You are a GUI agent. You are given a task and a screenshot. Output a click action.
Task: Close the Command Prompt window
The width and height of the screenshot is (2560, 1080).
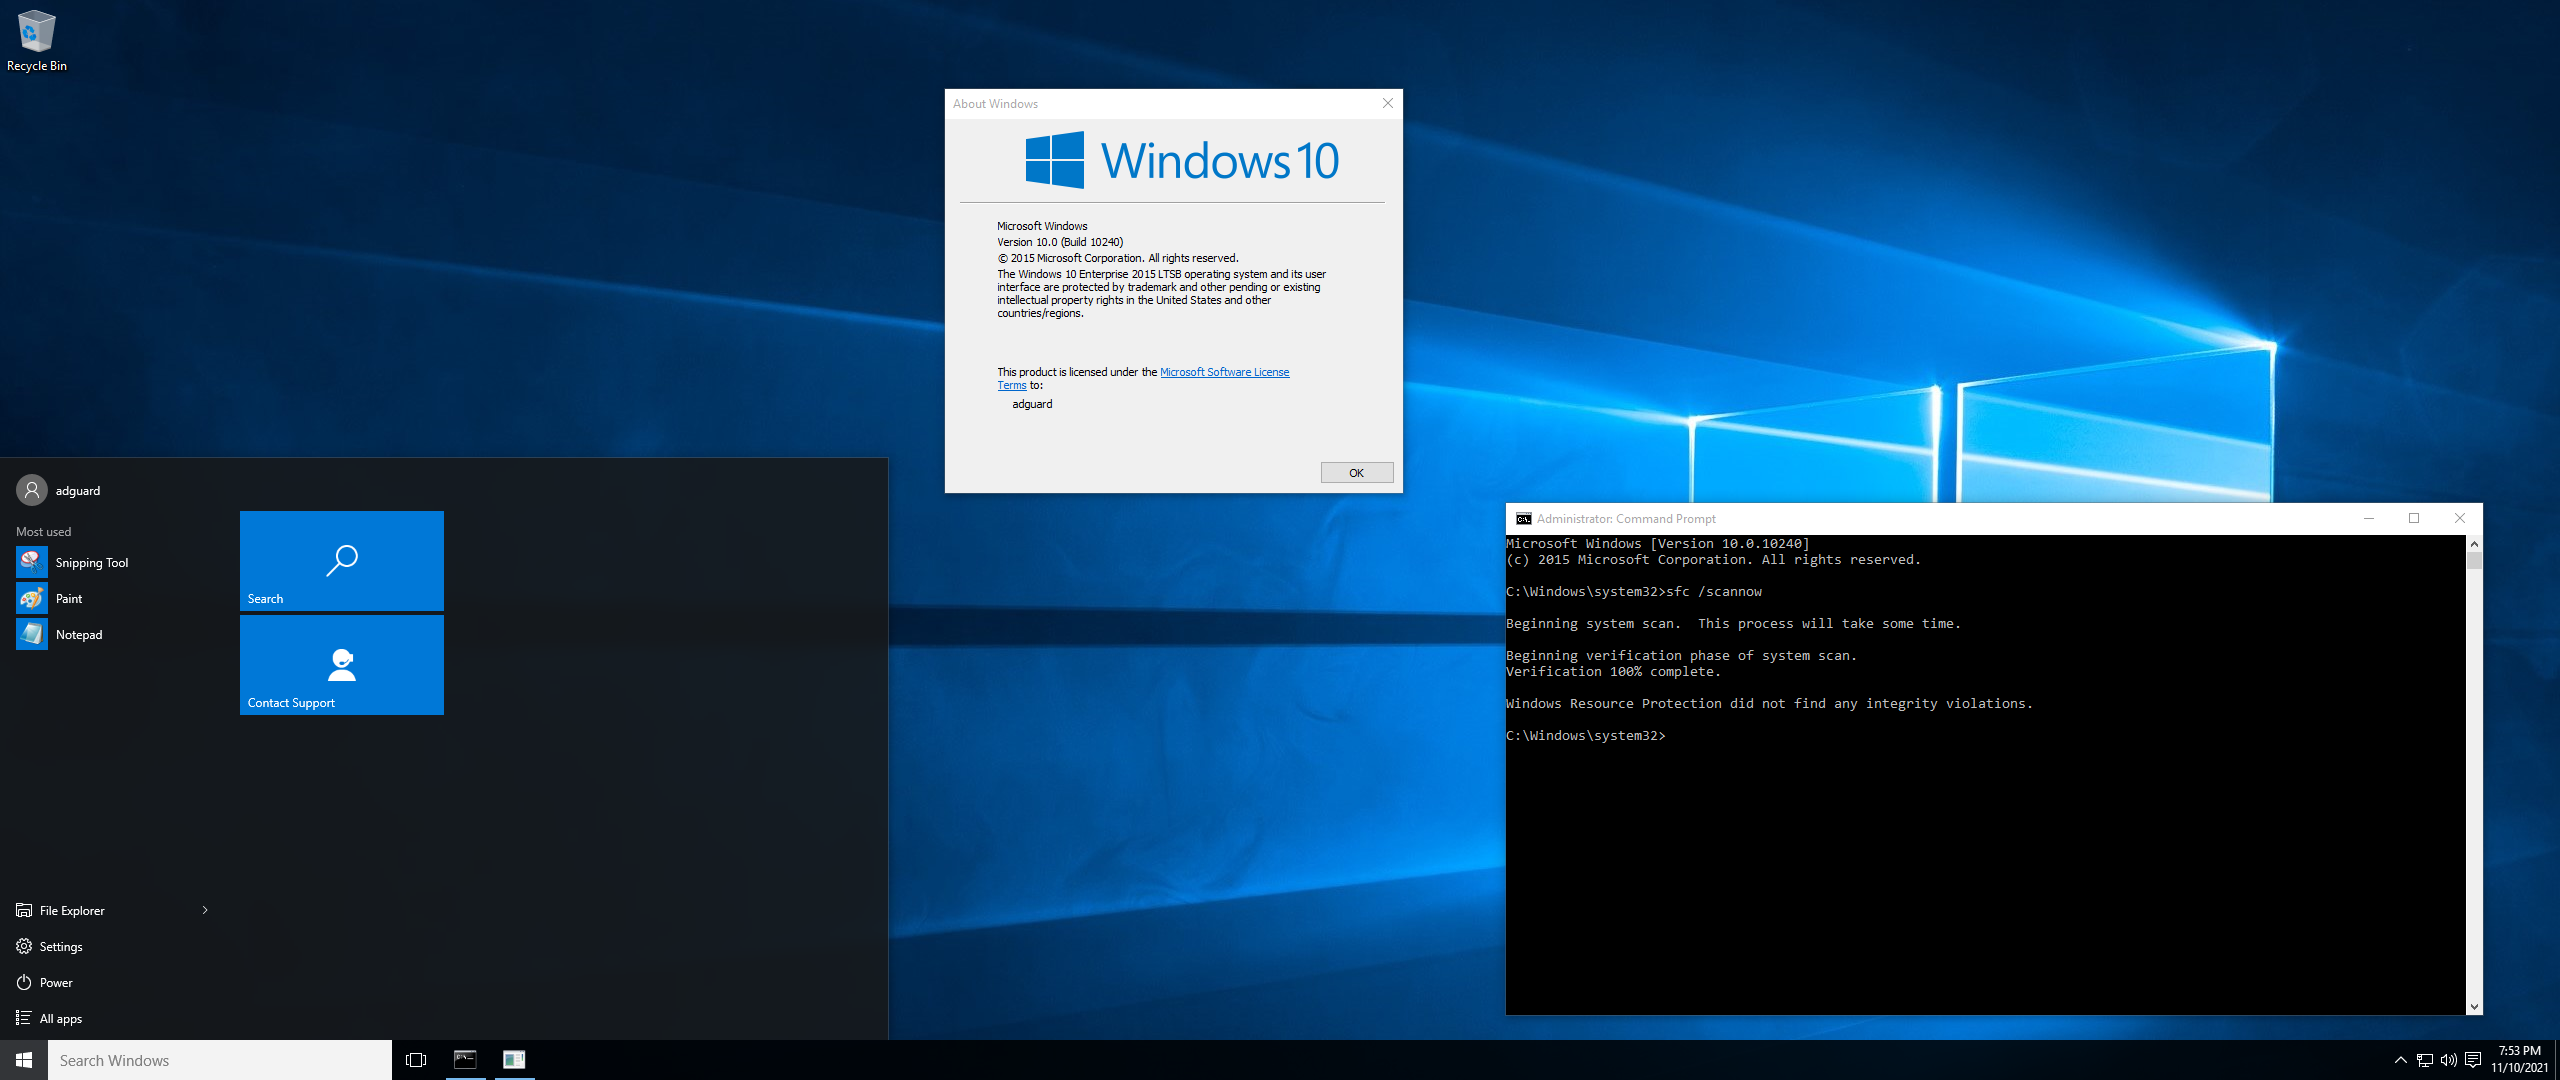tap(2460, 518)
